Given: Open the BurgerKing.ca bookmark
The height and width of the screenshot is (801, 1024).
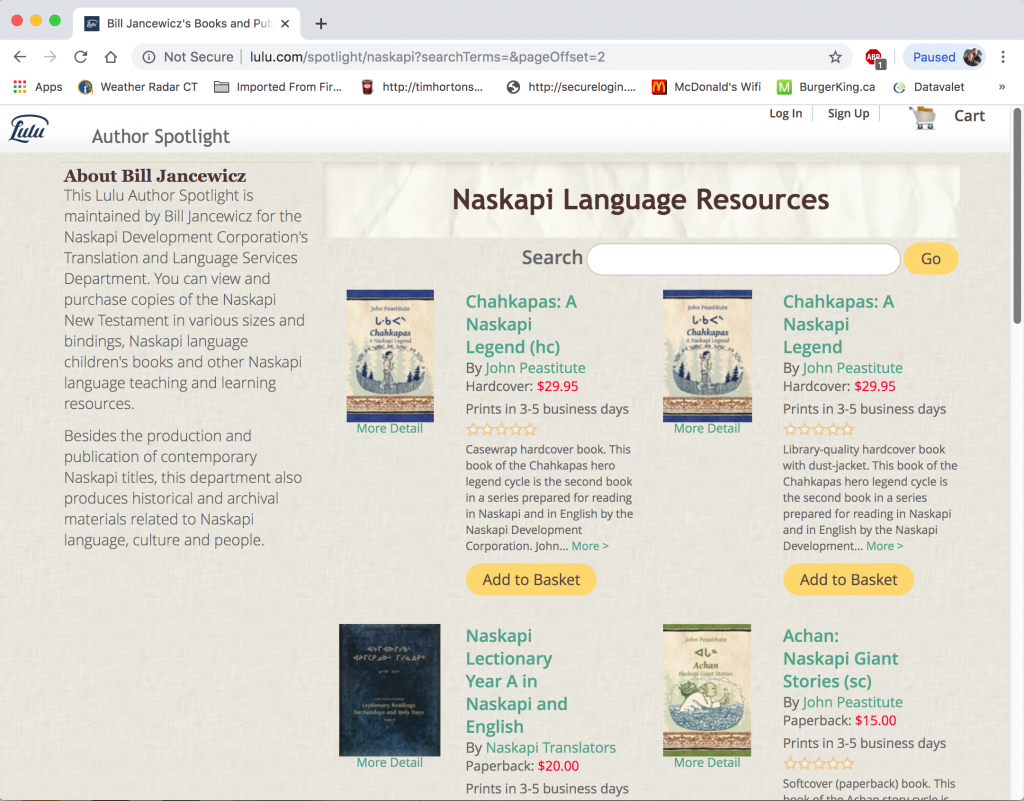Looking at the screenshot, I should (826, 87).
